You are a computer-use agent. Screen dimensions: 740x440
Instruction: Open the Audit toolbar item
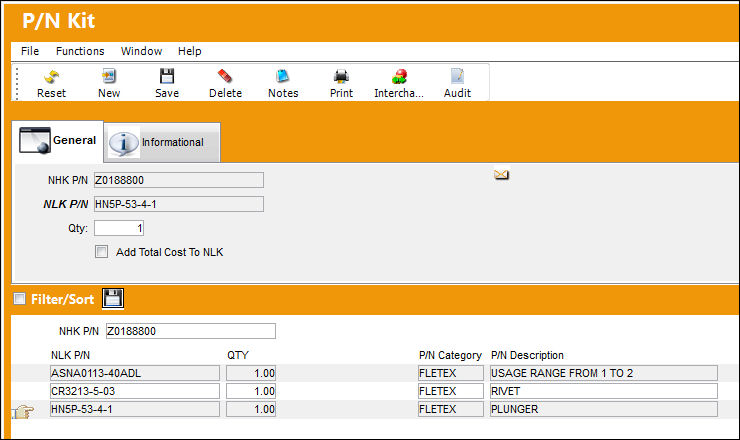click(457, 76)
